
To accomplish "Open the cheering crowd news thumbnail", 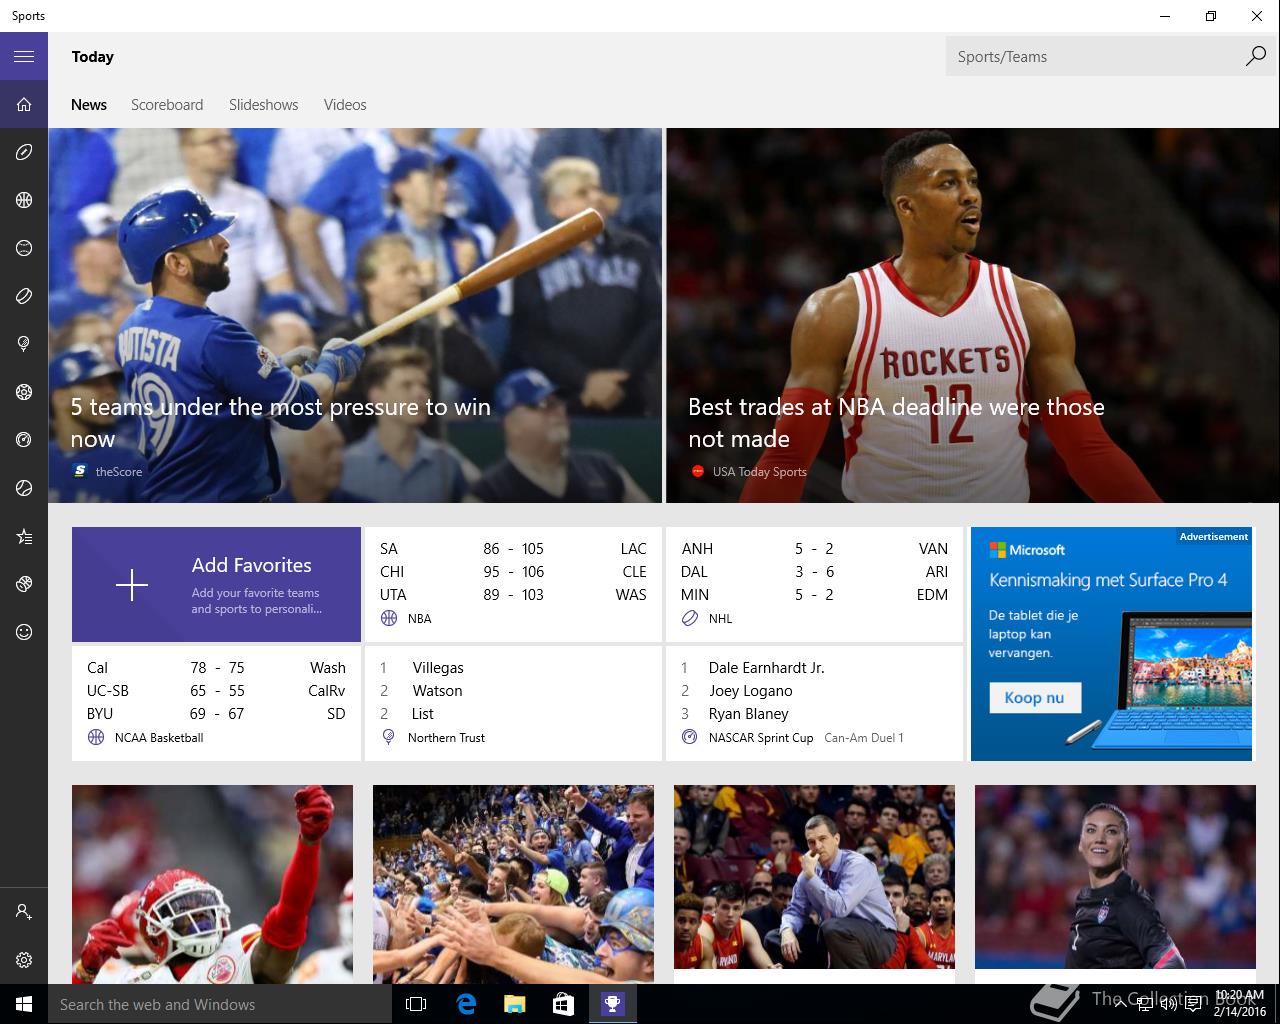I will coord(513,884).
